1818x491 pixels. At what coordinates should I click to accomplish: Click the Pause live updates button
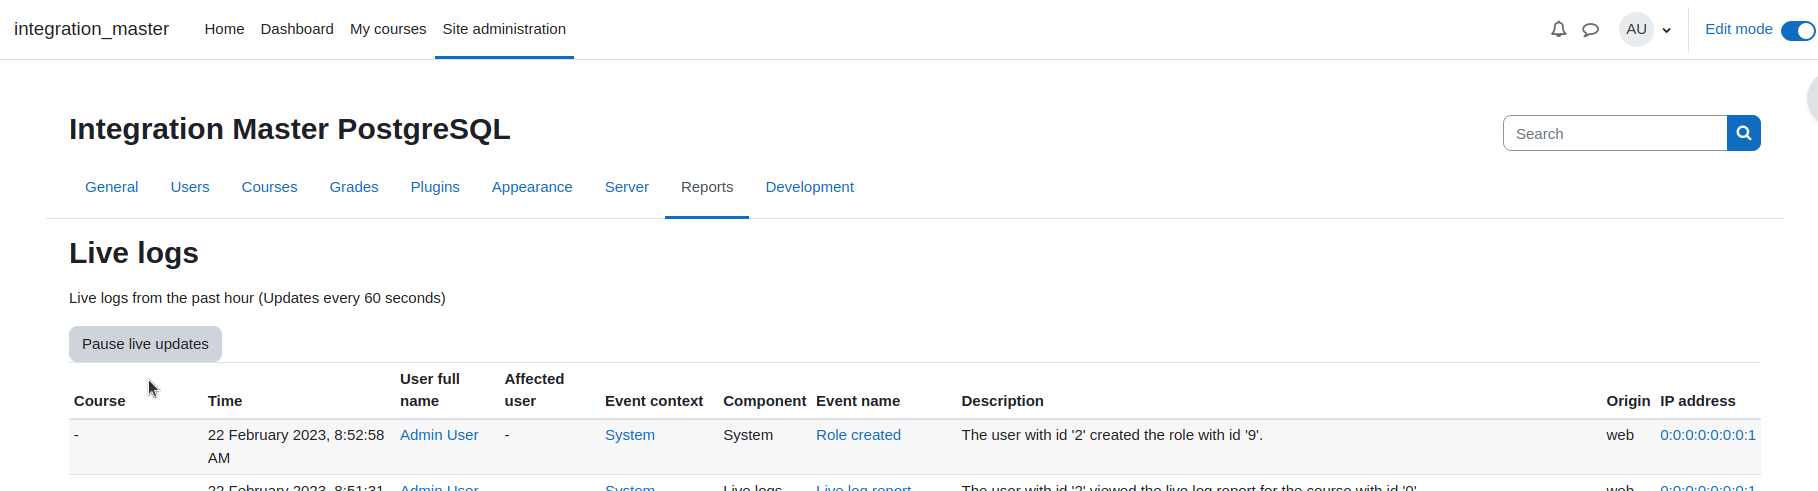coord(145,344)
